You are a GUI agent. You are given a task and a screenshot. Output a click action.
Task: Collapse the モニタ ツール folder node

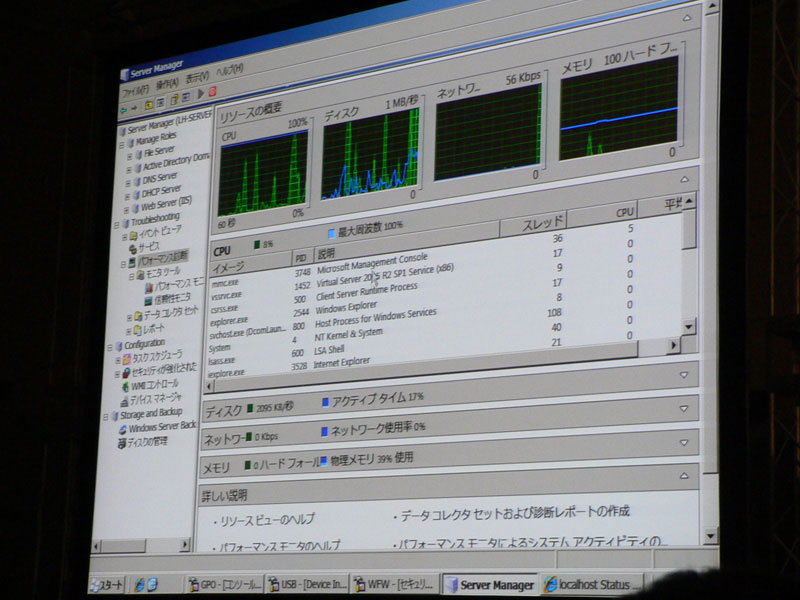131,276
